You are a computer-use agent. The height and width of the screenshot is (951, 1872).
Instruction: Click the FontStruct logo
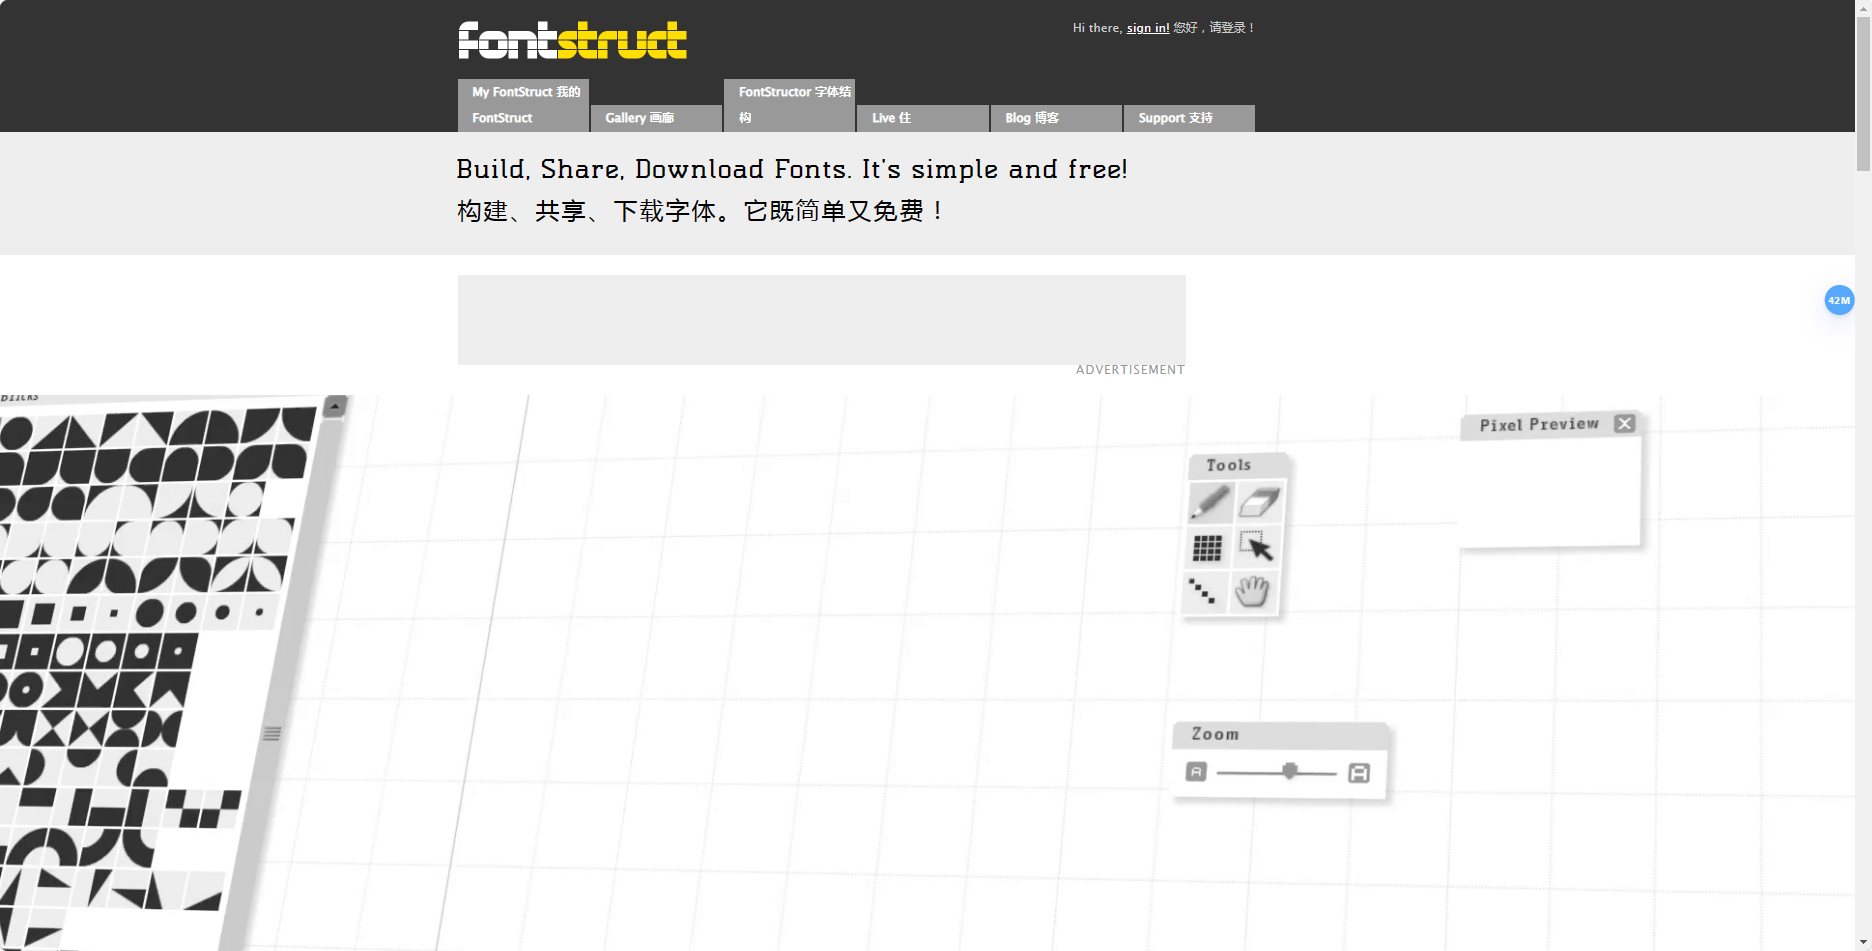click(x=571, y=38)
